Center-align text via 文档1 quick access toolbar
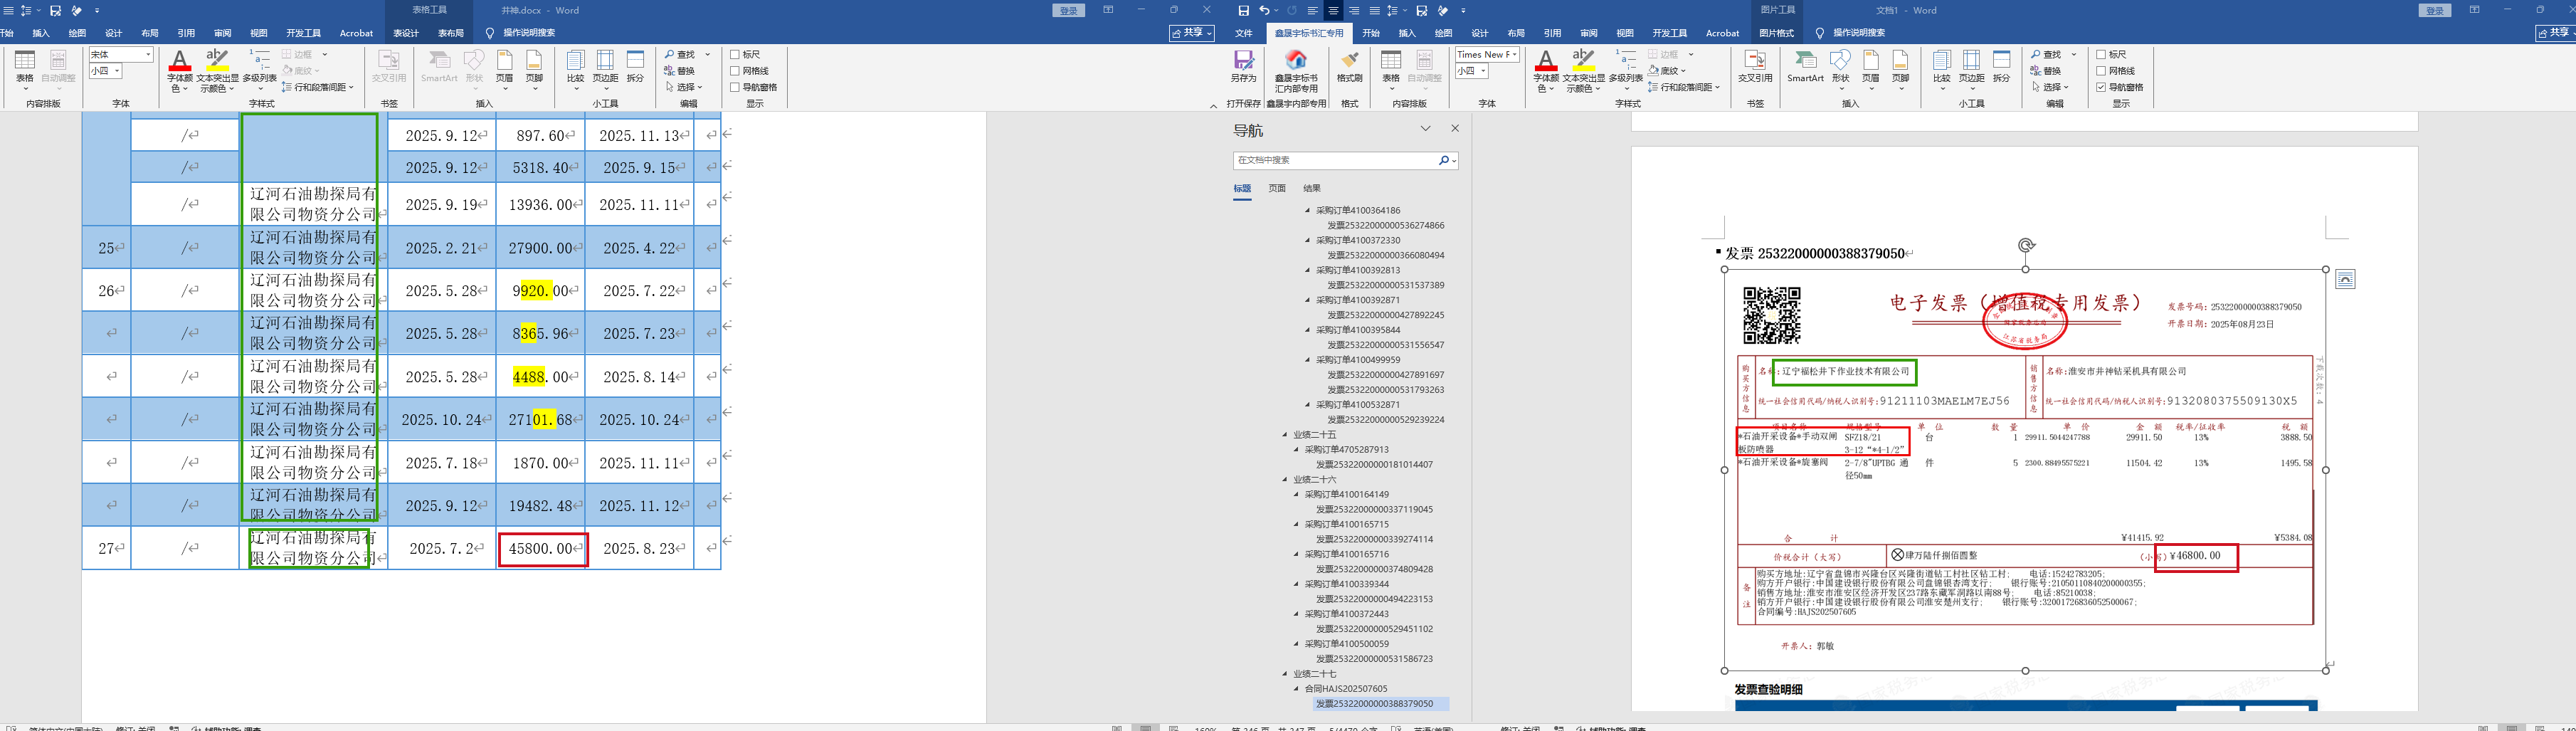This screenshot has height=731, width=2576. click(x=1333, y=11)
